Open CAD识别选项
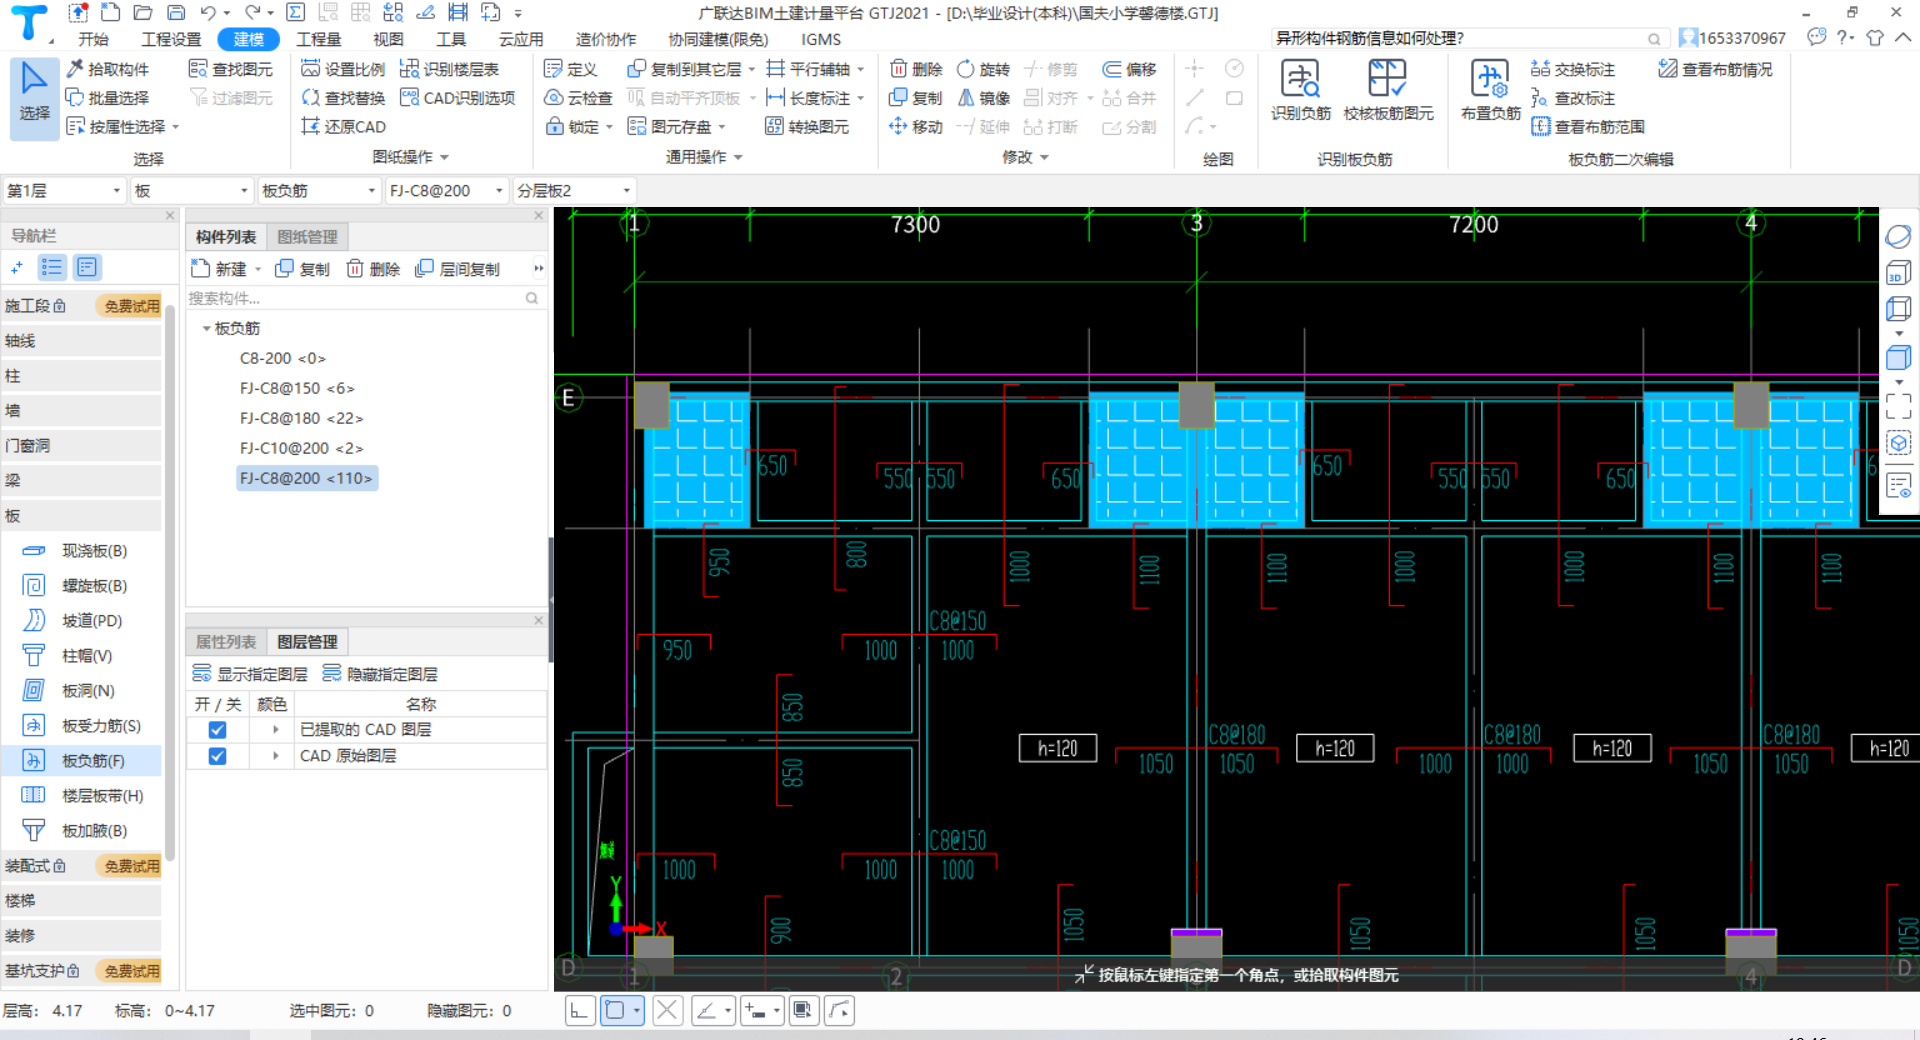Image resolution: width=1920 pixels, height=1040 pixels. pyautogui.click(x=457, y=98)
